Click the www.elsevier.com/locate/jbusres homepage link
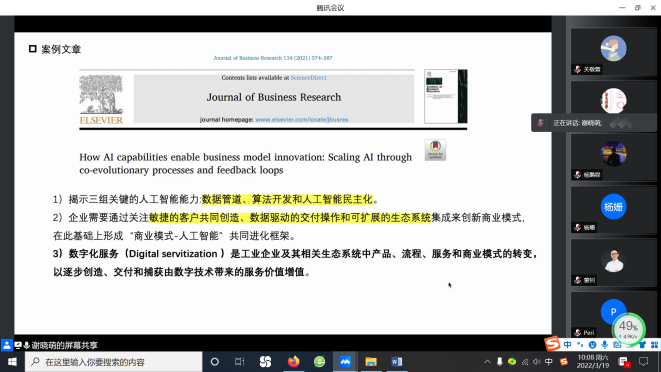Screen dimensions: 661x372 click(x=302, y=120)
